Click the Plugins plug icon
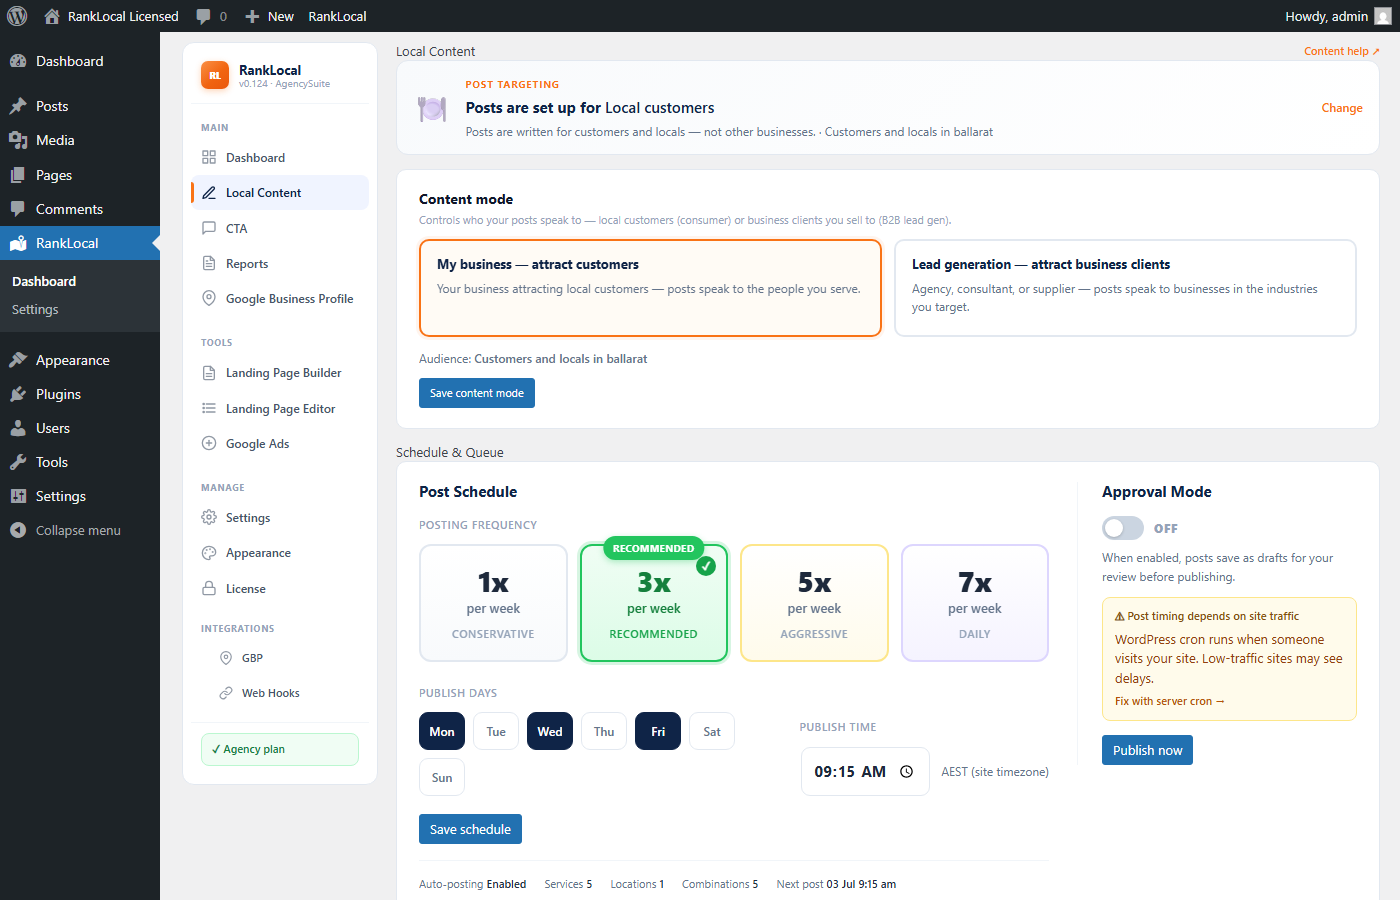 [18, 394]
